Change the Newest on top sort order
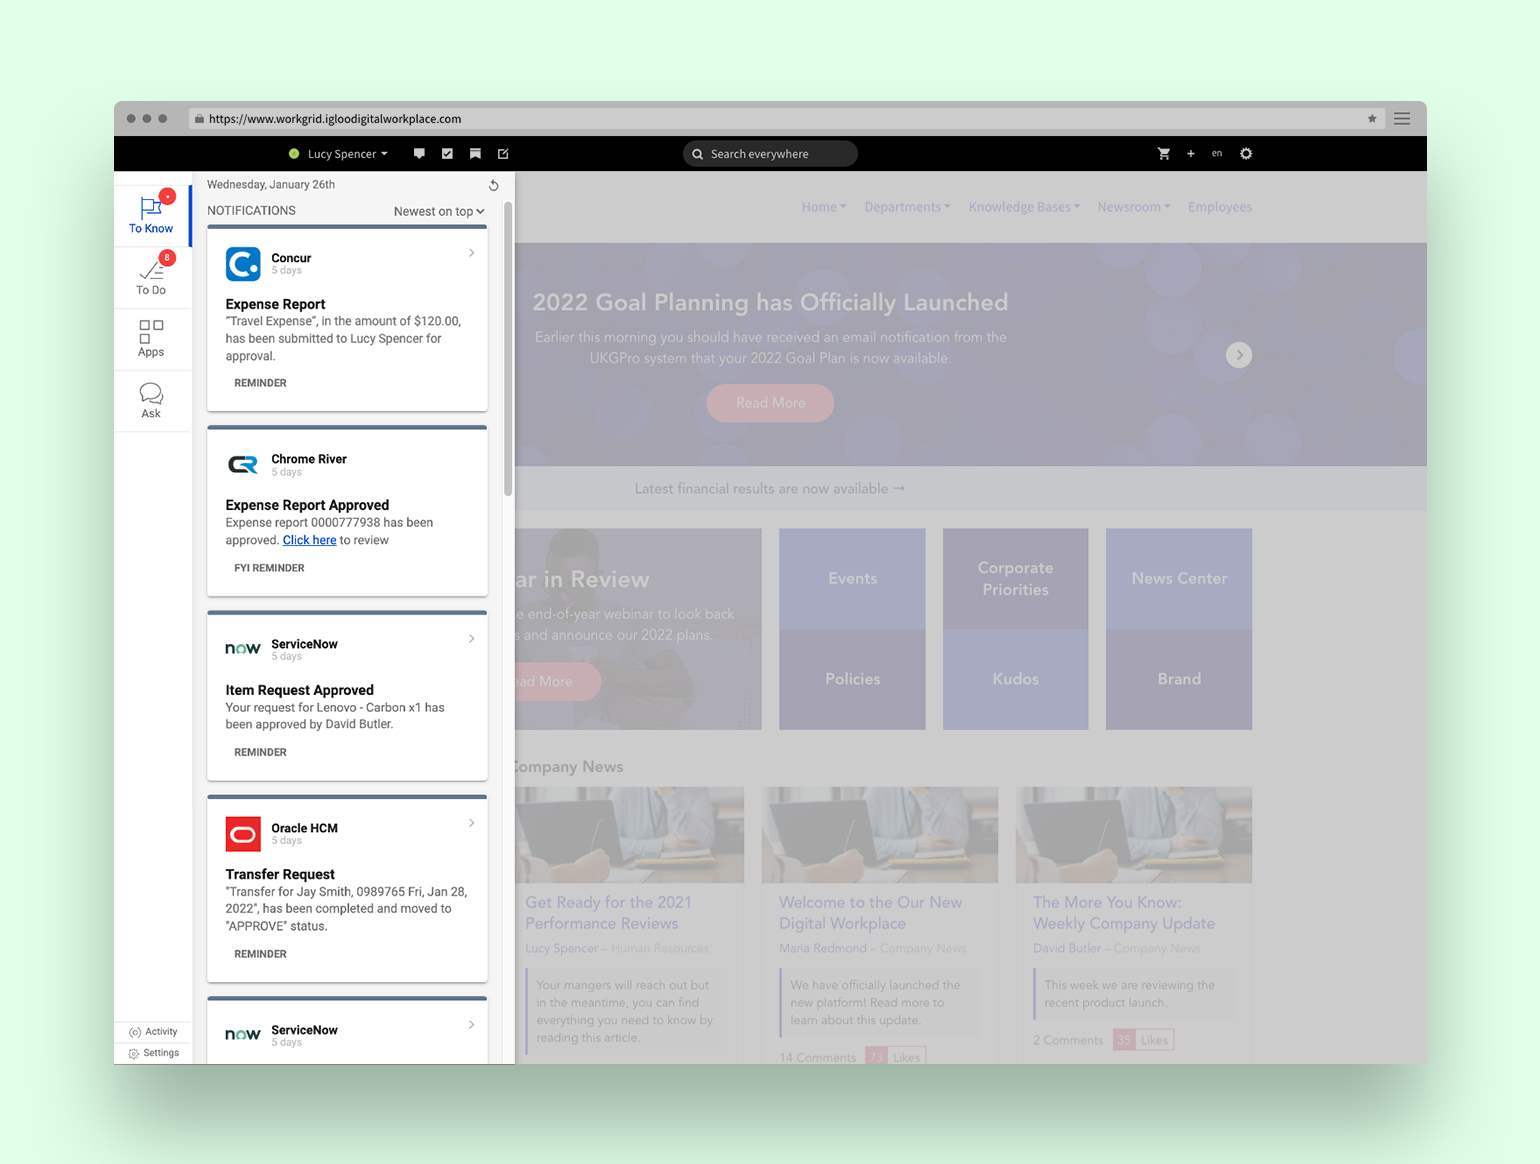Viewport: 1540px width, 1164px height. (438, 211)
